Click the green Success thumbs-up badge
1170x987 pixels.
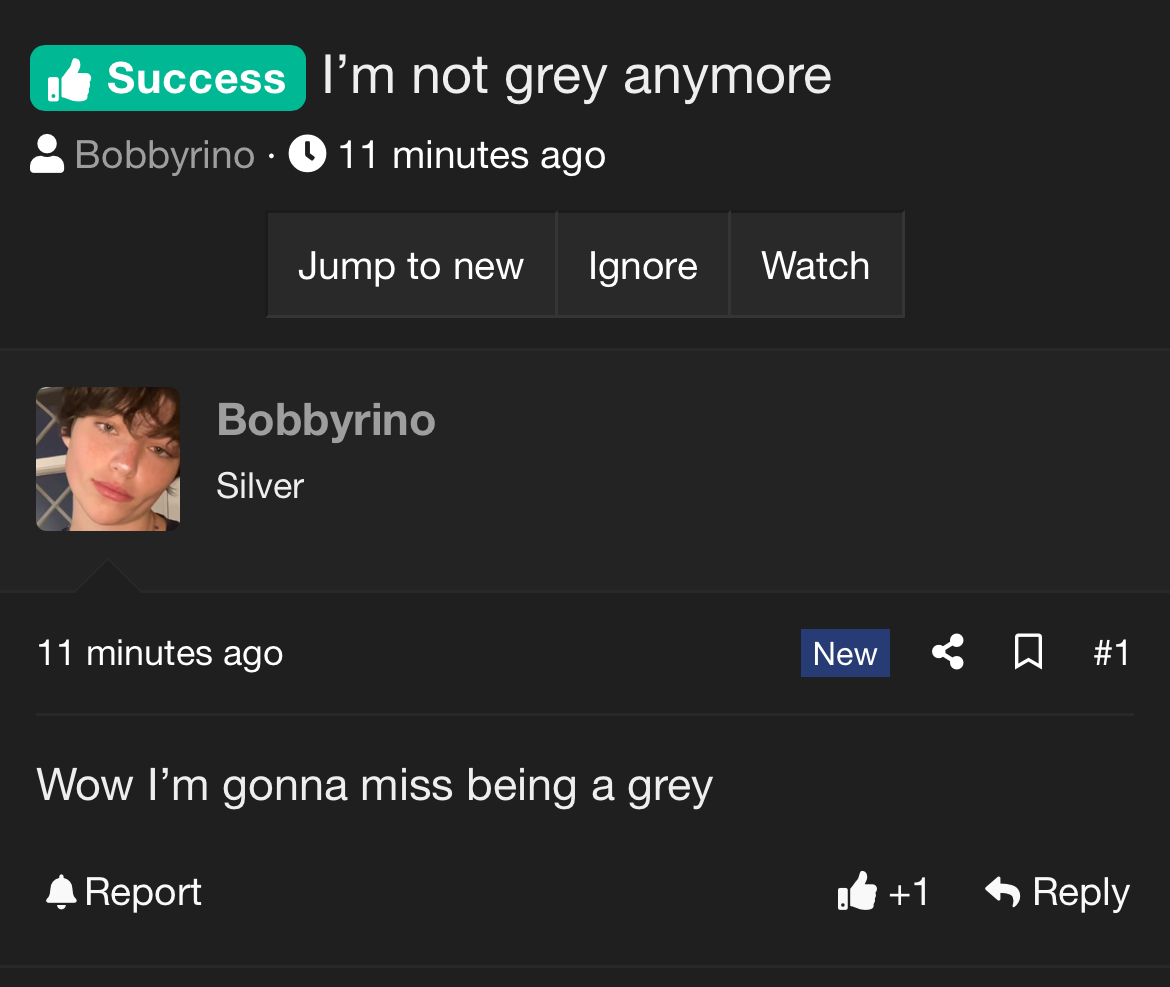click(167, 78)
